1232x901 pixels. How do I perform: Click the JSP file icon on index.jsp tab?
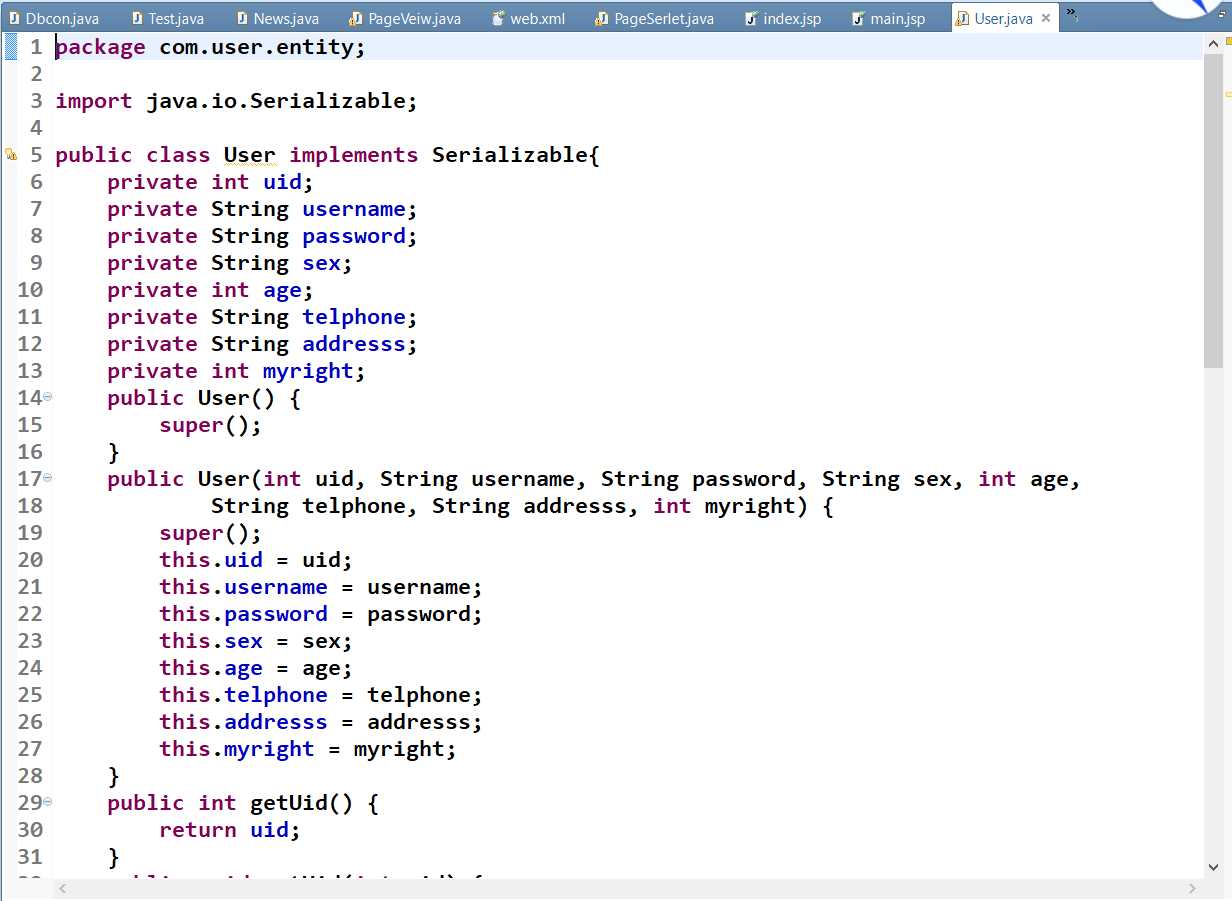click(751, 18)
